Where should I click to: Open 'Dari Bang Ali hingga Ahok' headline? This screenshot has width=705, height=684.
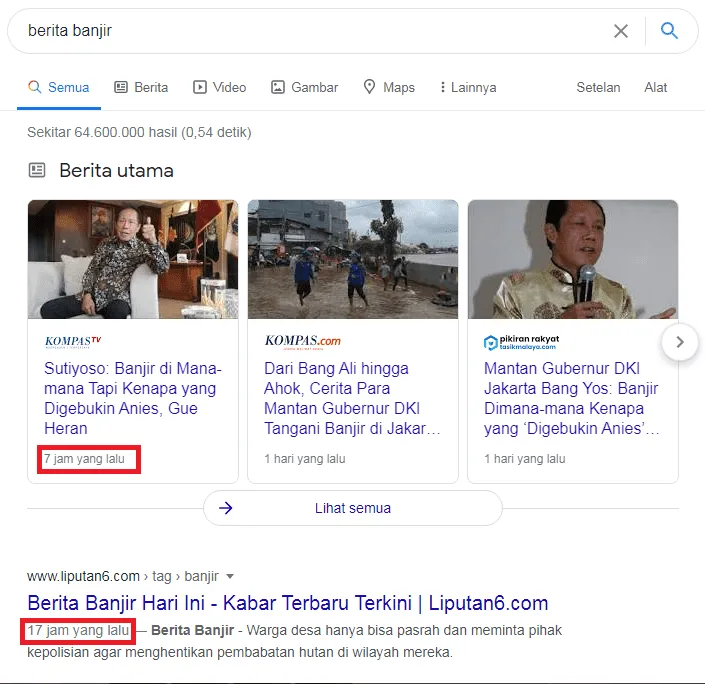(352, 398)
